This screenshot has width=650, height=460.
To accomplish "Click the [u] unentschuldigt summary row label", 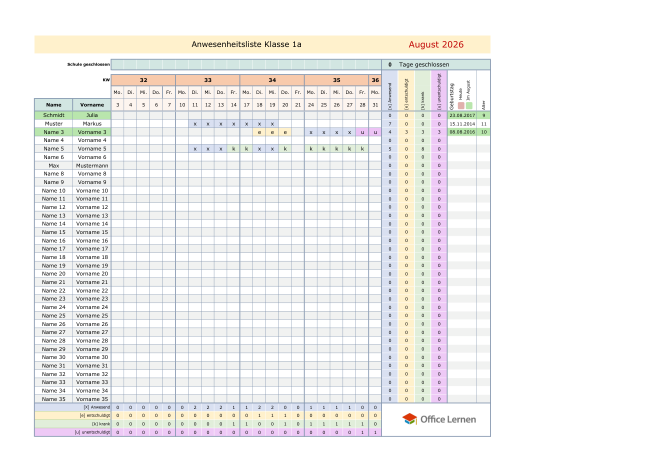I will point(92,432).
